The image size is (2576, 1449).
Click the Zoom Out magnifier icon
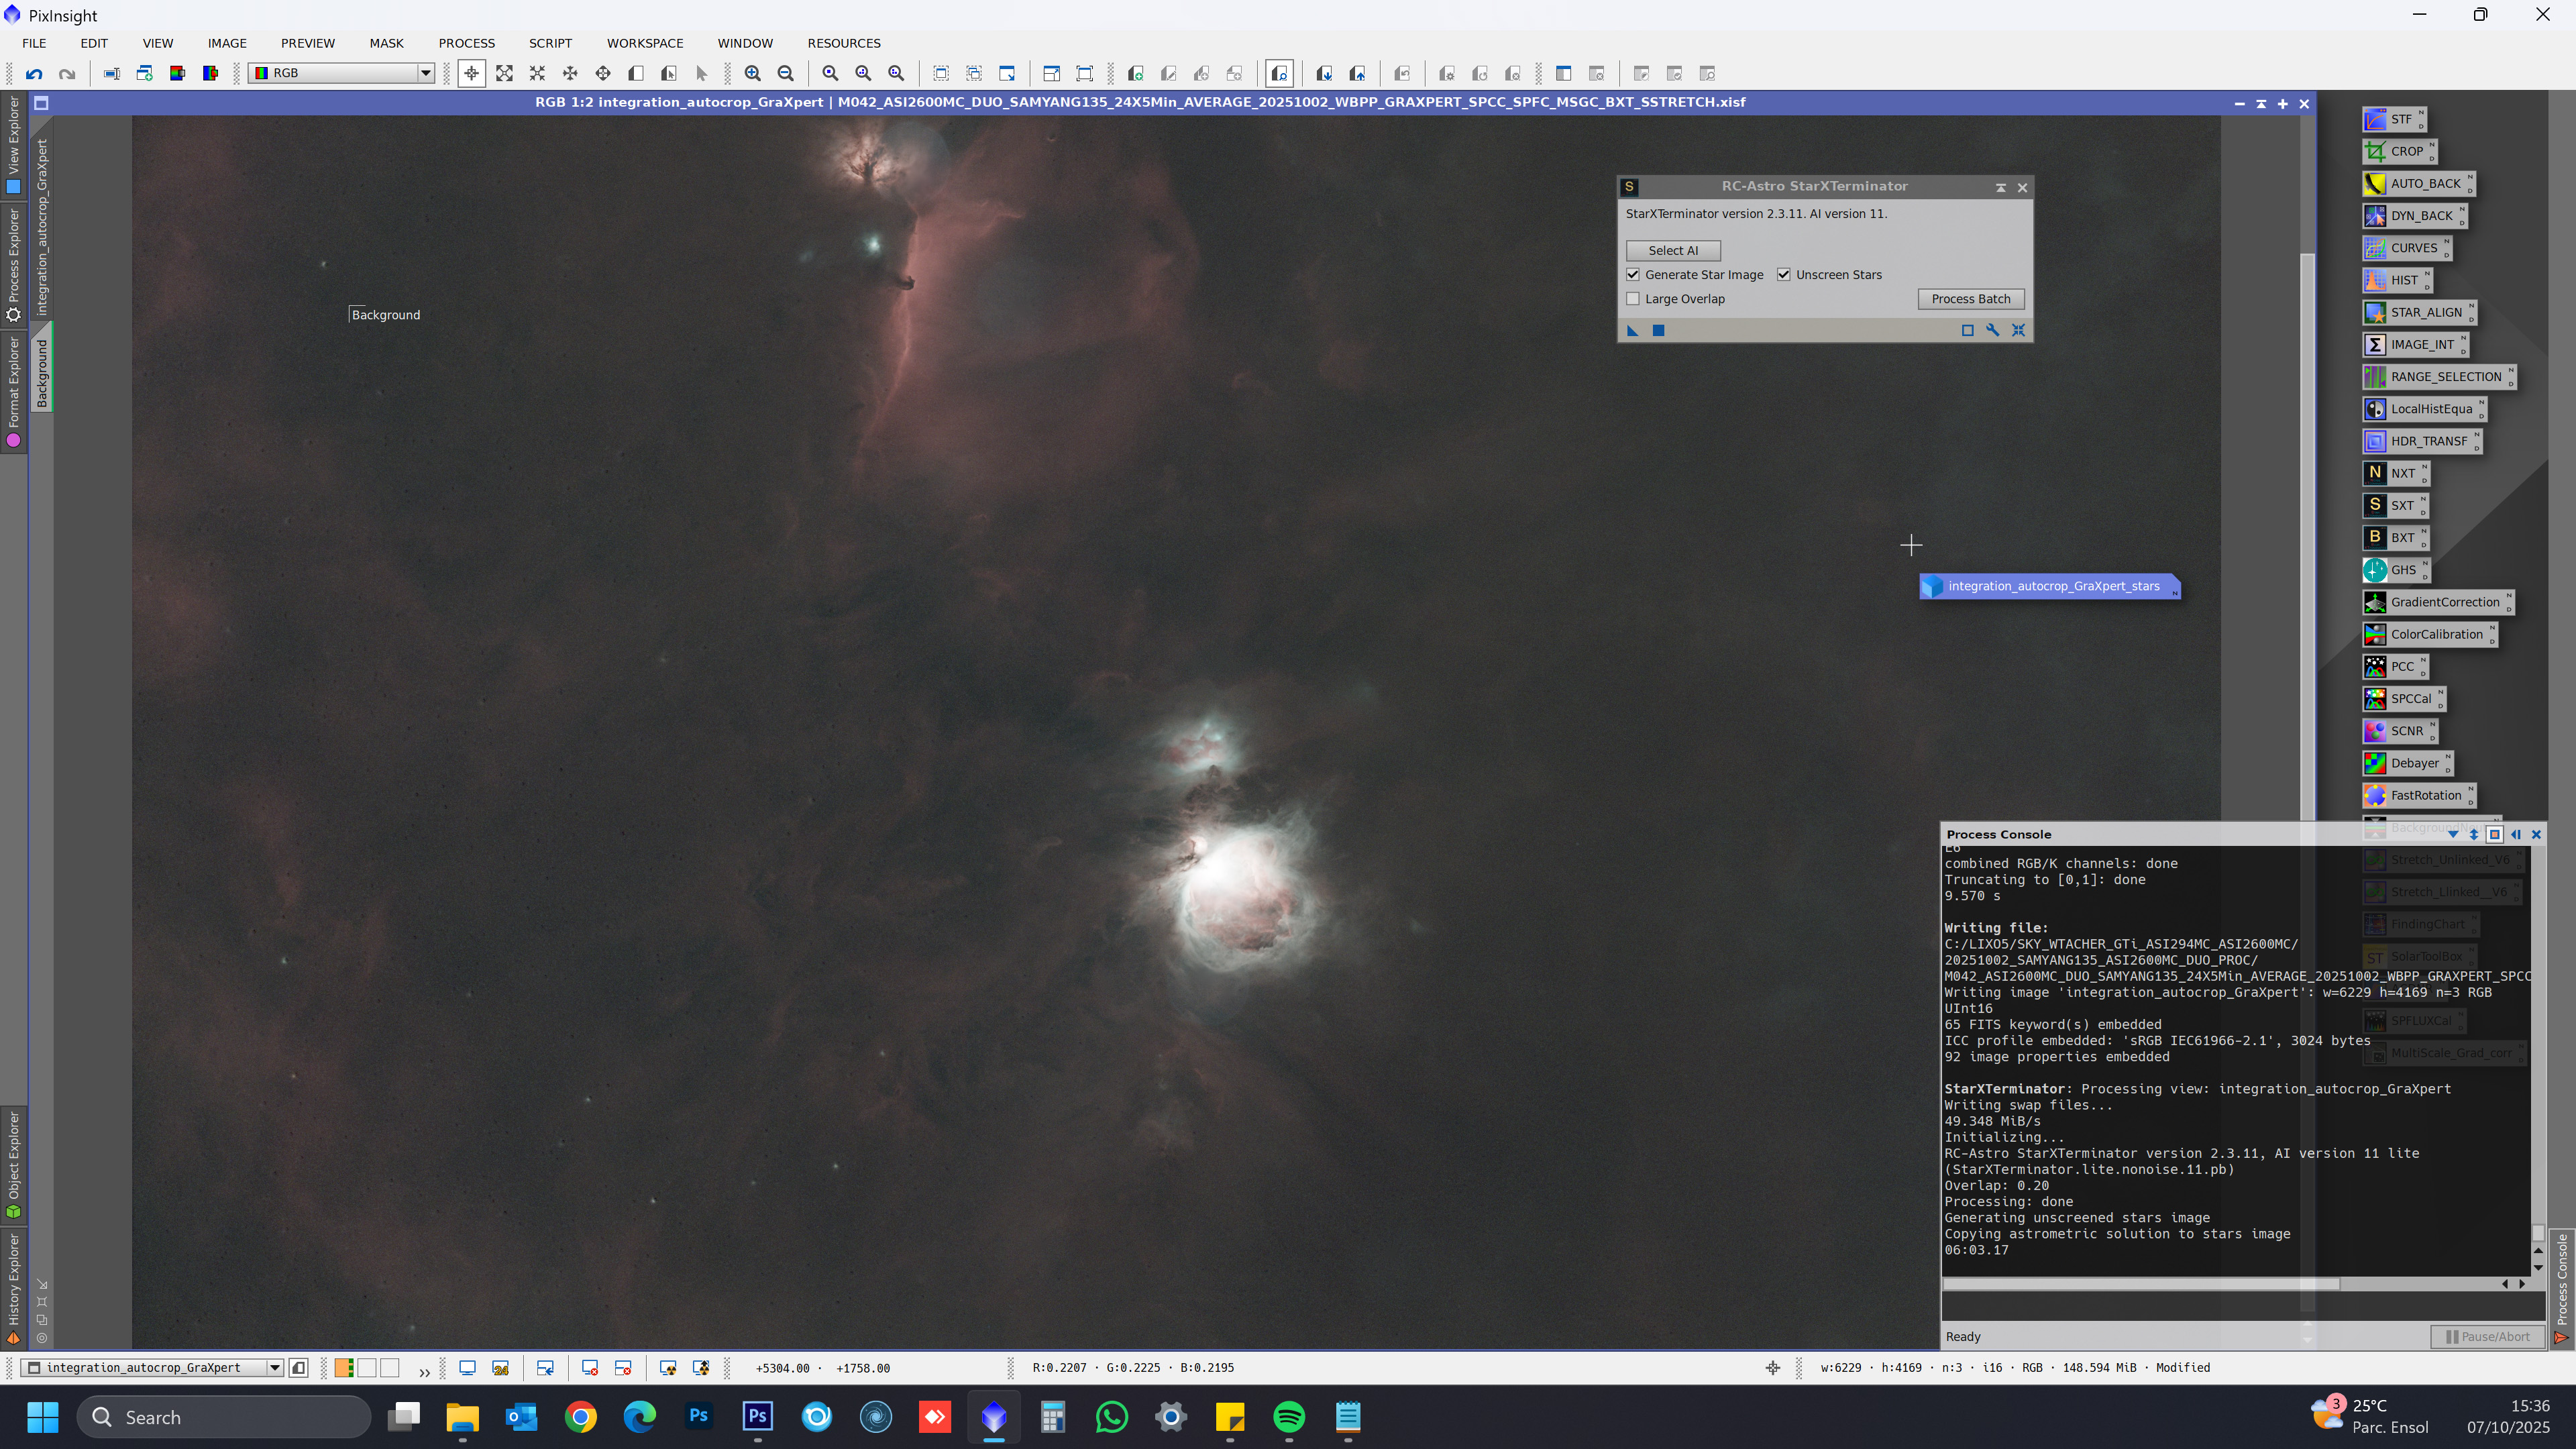click(786, 73)
